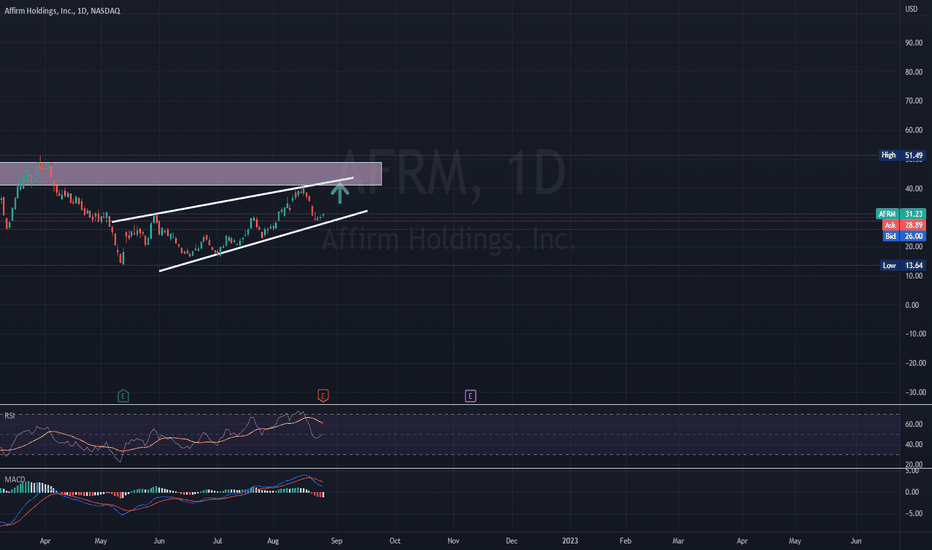Viewport: 932px width, 550px height.
Task: Click the Sep label on the time axis
Action: click(336, 541)
